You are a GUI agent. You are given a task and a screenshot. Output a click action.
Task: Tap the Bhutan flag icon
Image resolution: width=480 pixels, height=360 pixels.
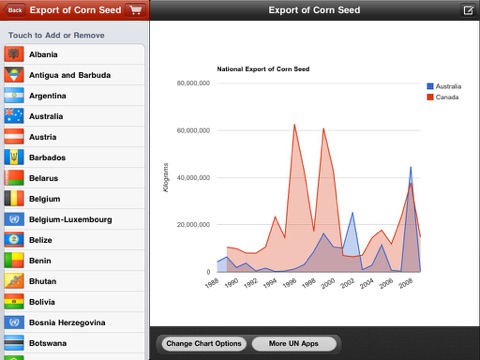click(x=14, y=281)
